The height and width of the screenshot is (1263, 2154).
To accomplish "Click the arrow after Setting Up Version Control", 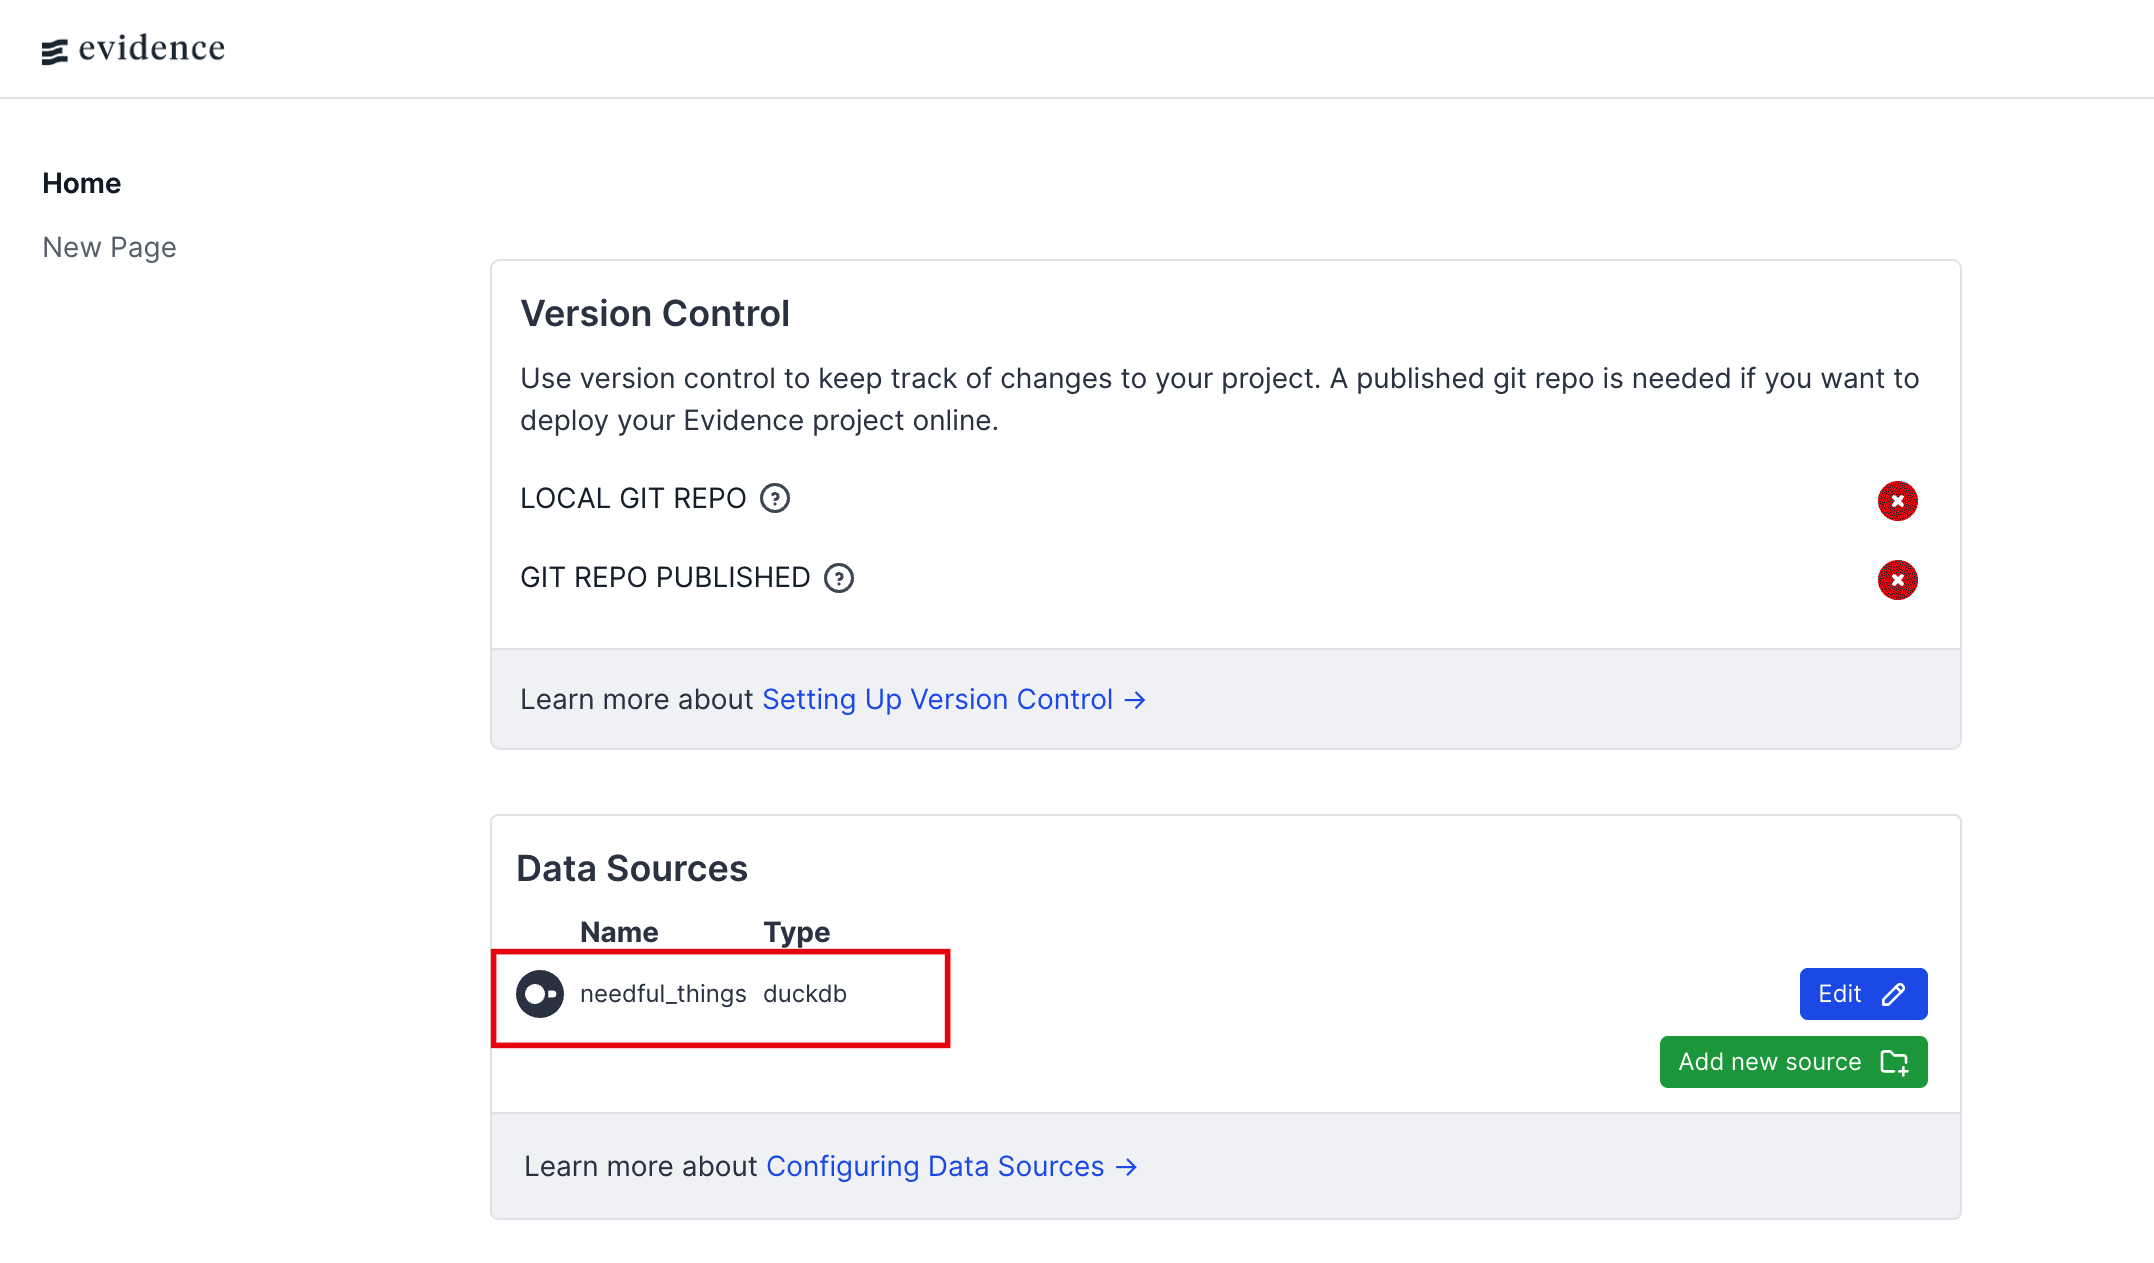I will pos(1135,700).
